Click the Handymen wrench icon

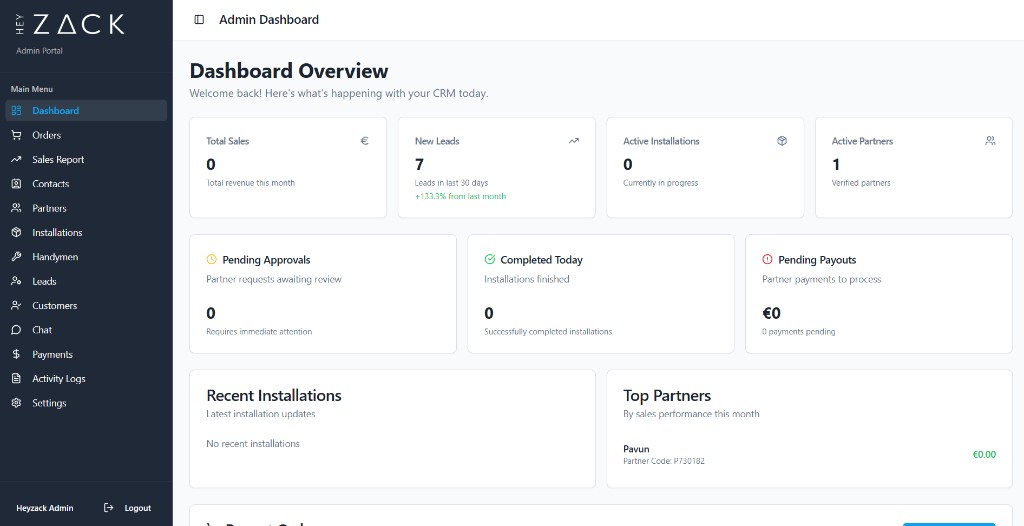click(x=16, y=257)
